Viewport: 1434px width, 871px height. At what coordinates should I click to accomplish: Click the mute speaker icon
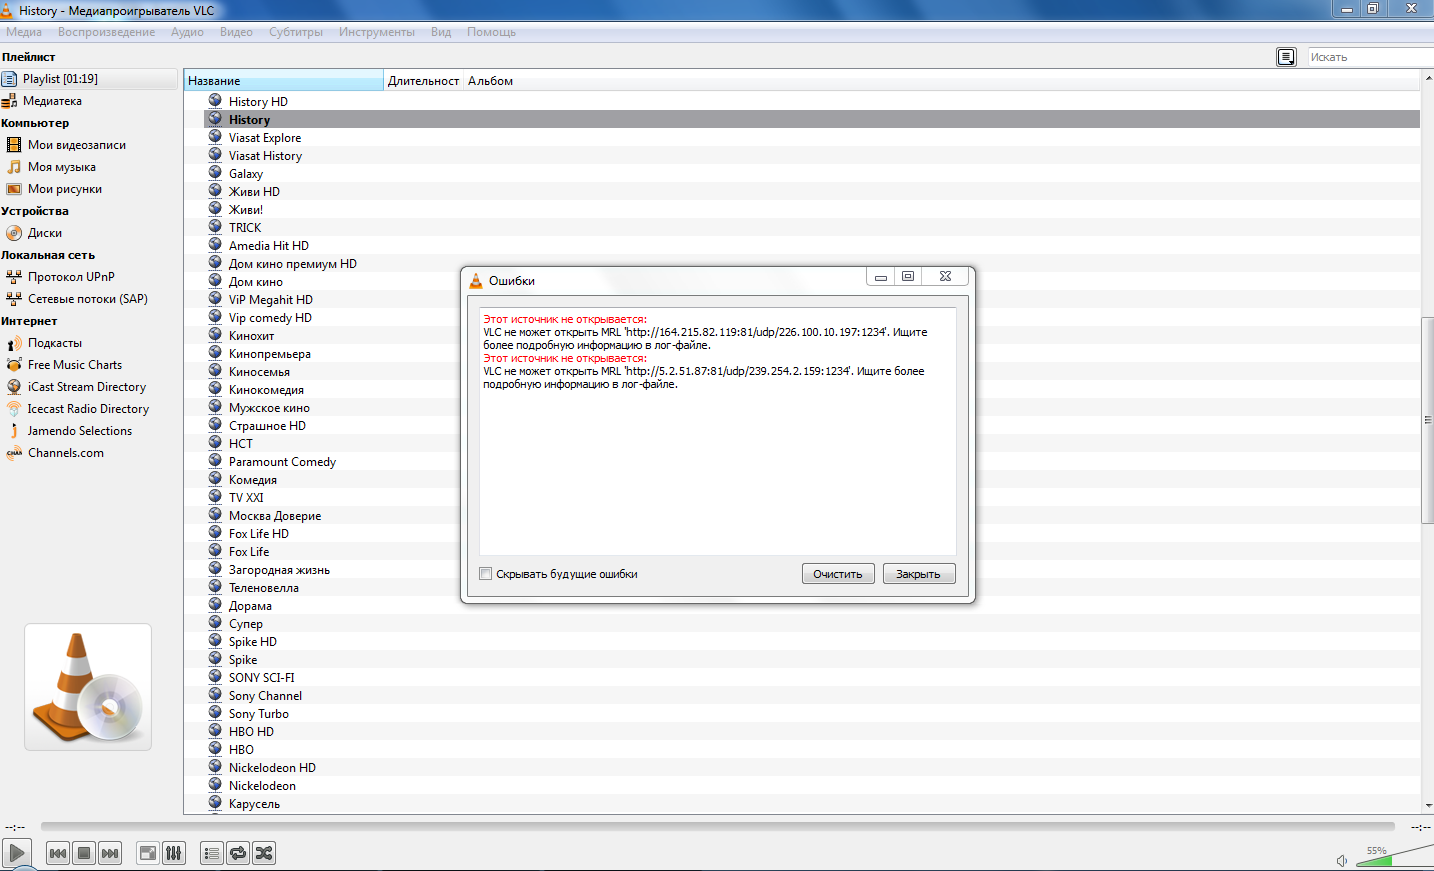point(1342,860)
